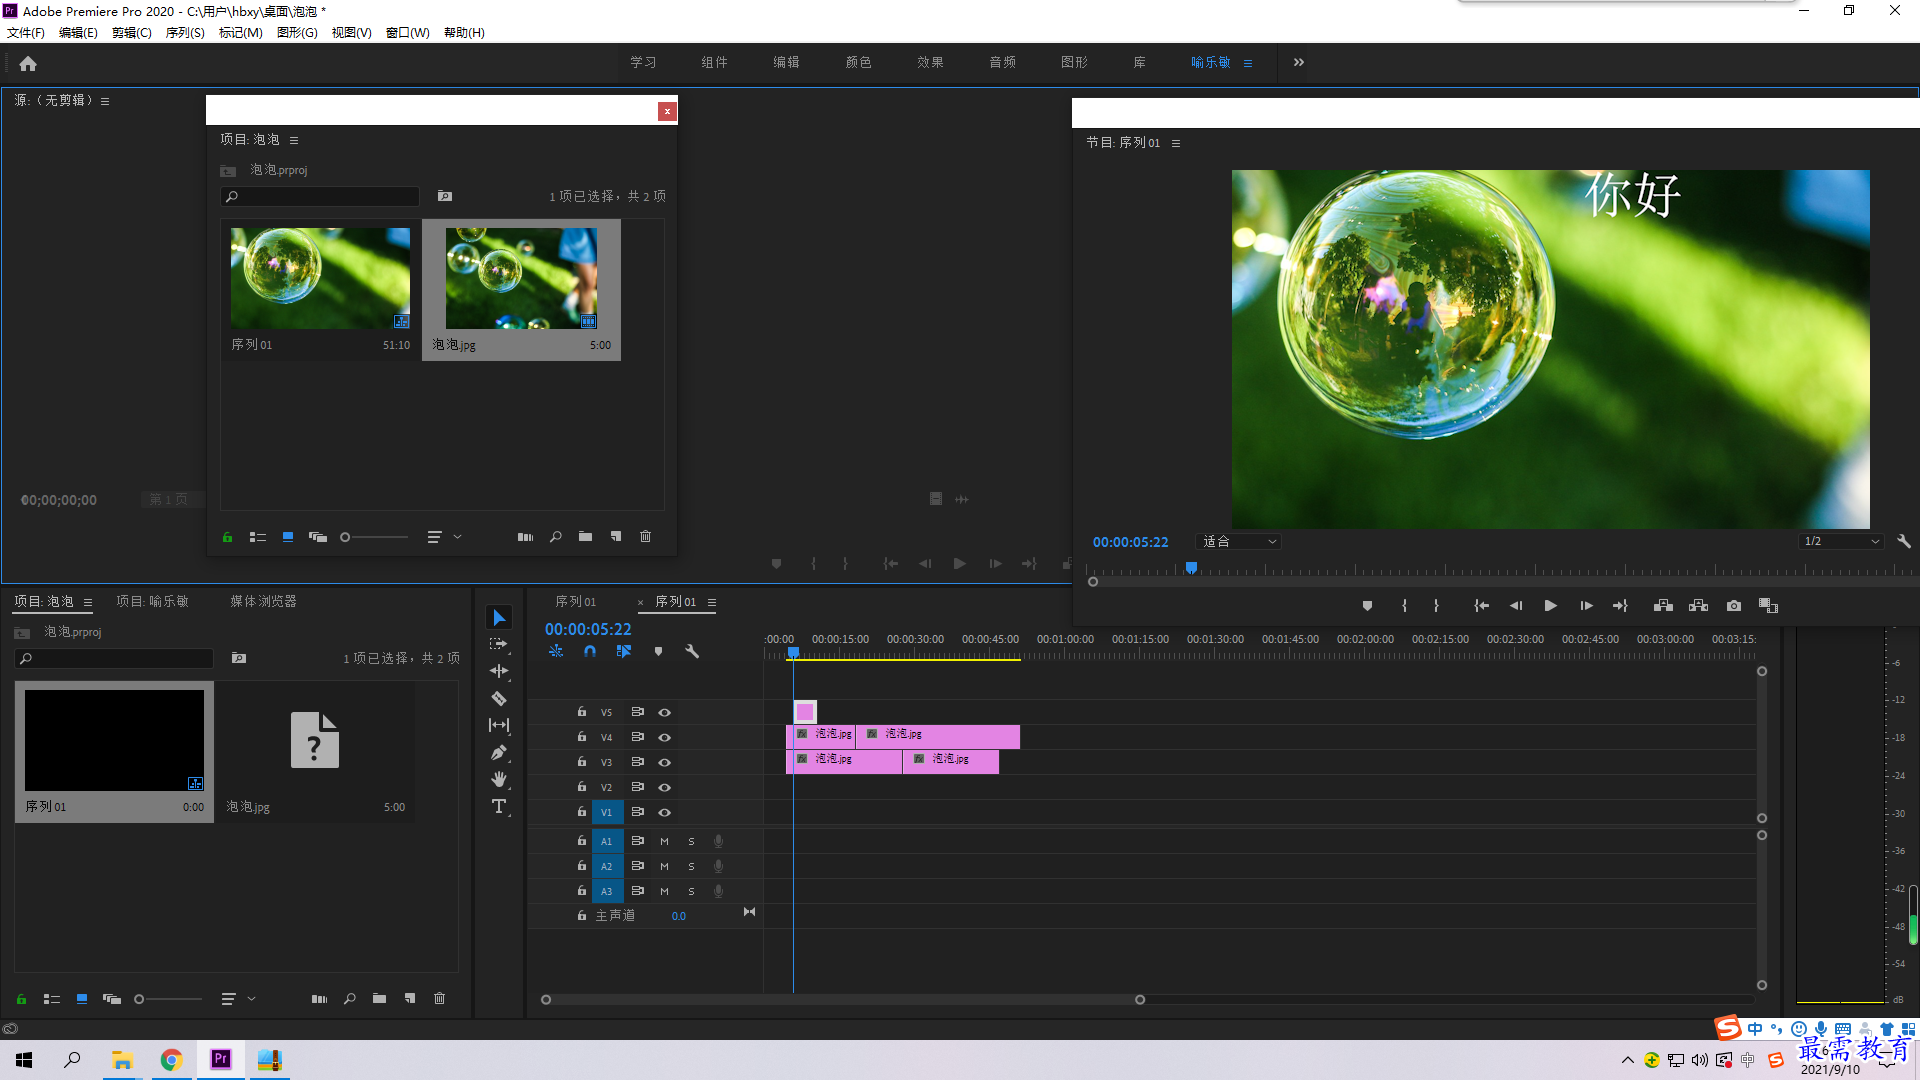Viewport: 1920px width, 1080px height.
Task: Add marker in program monitor controls
Action: 1367,606
